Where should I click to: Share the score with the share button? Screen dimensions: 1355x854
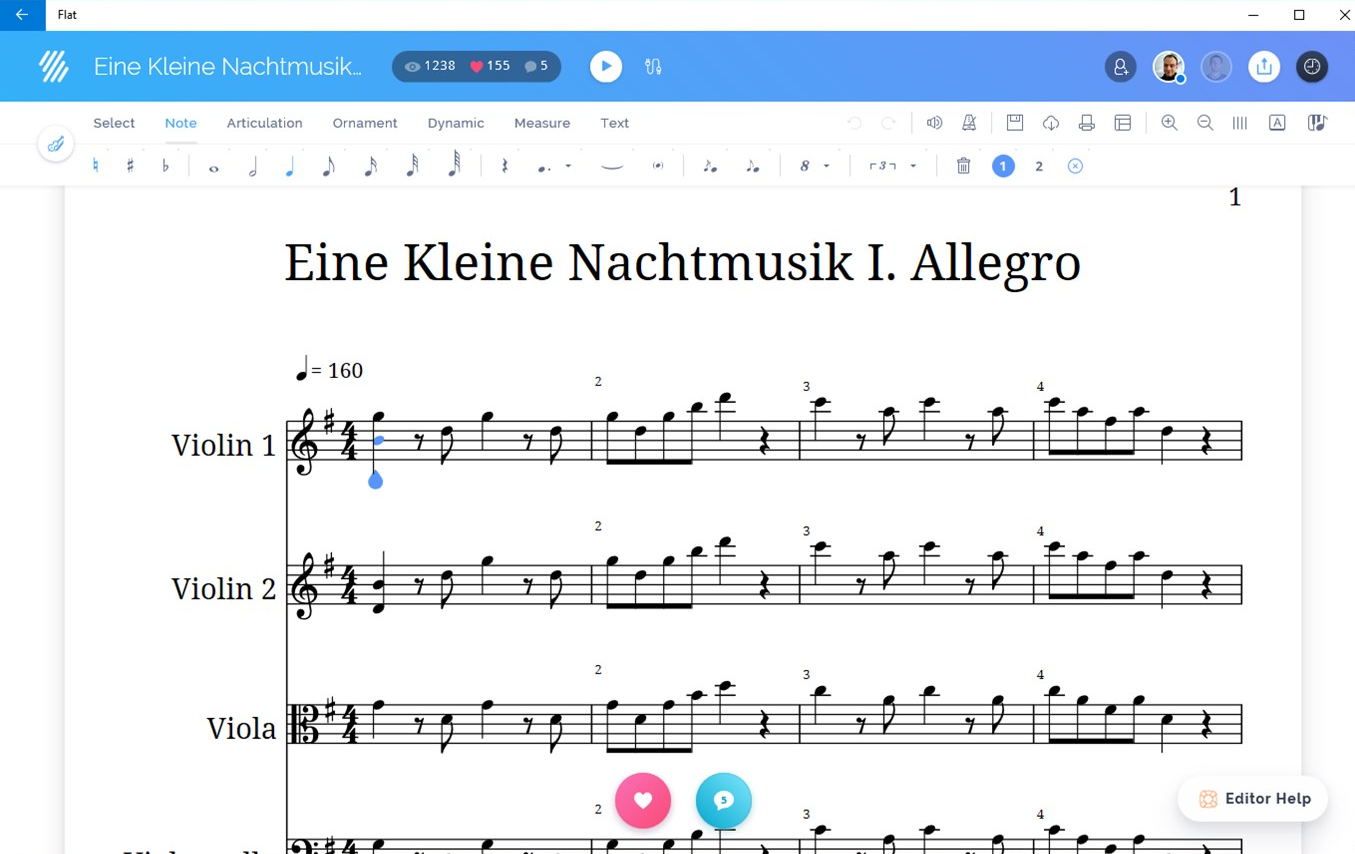pyautogui.click(x=1264, y=66)
